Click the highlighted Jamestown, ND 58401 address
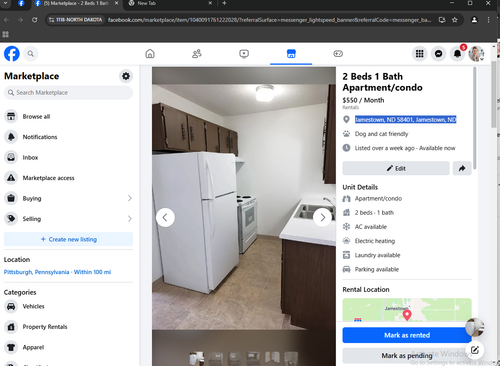 (405, 119)
